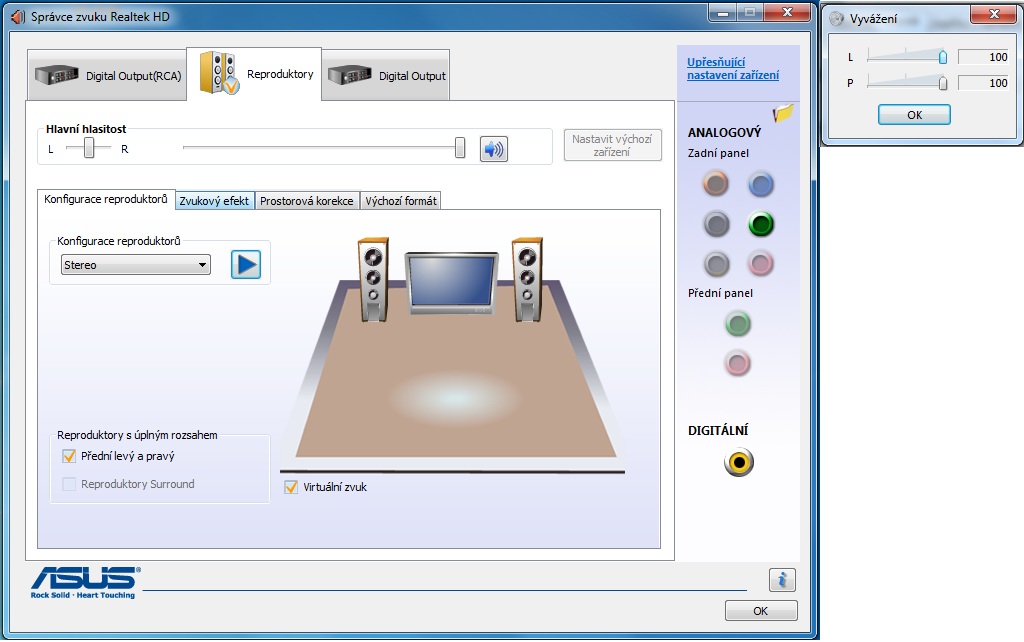Click OK in the Vyvážení window

914,115
